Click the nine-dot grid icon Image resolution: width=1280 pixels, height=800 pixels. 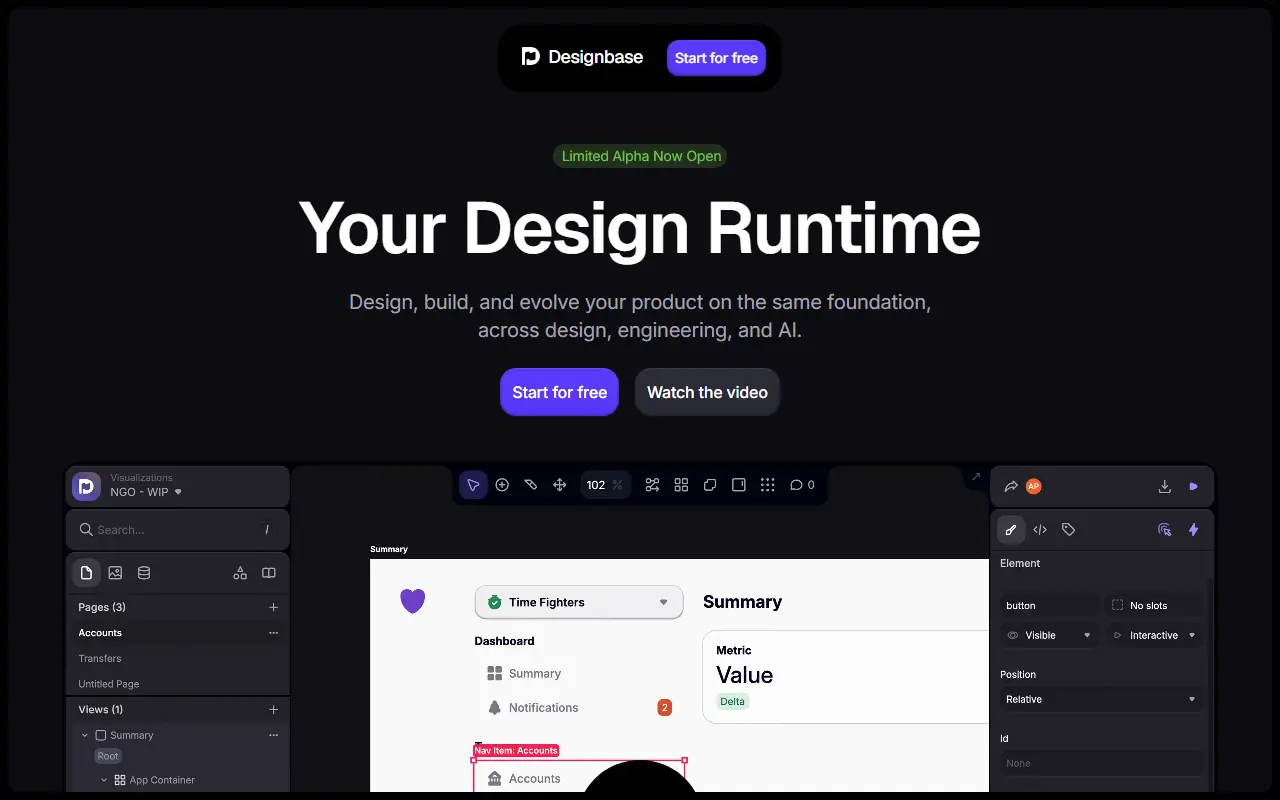click(768, 485)
